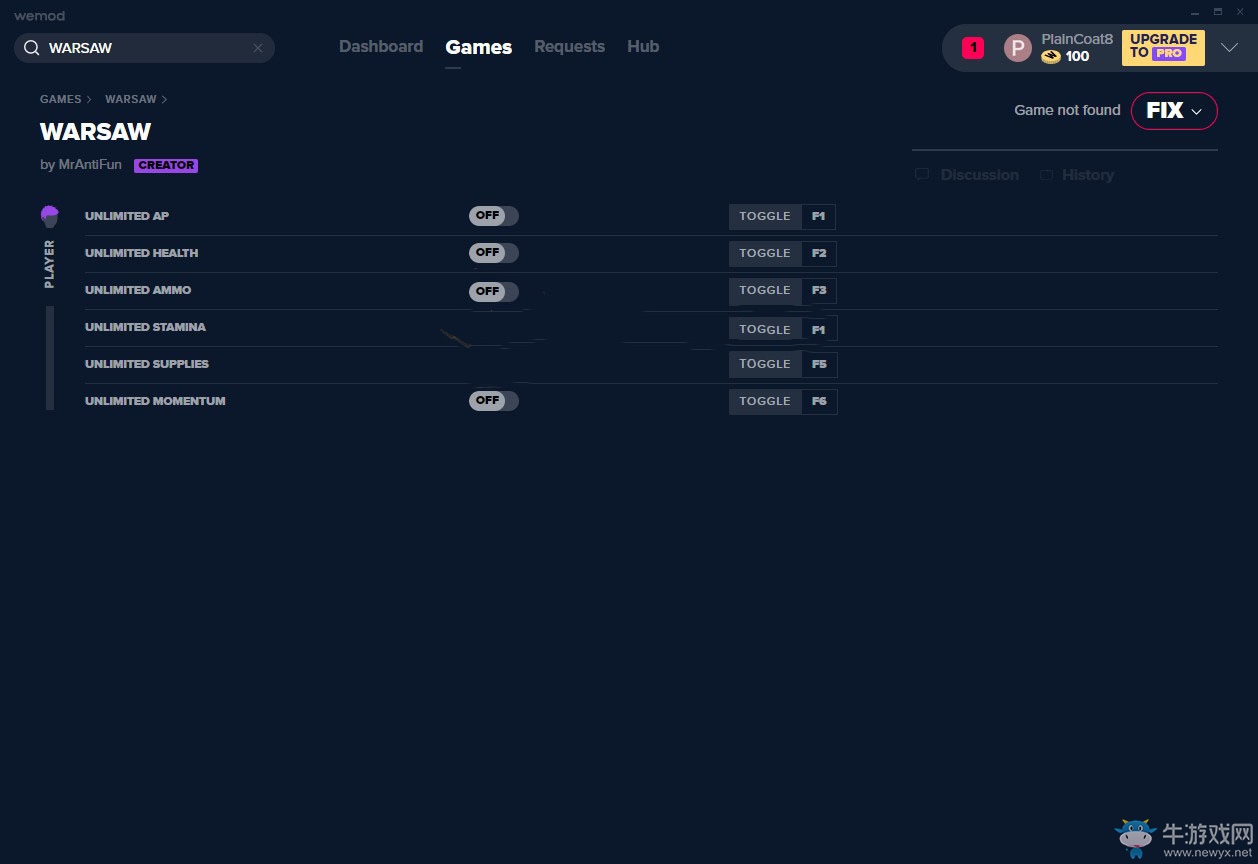Open the Discussion tab
The image size is (1258, 864).
point(980,175)
